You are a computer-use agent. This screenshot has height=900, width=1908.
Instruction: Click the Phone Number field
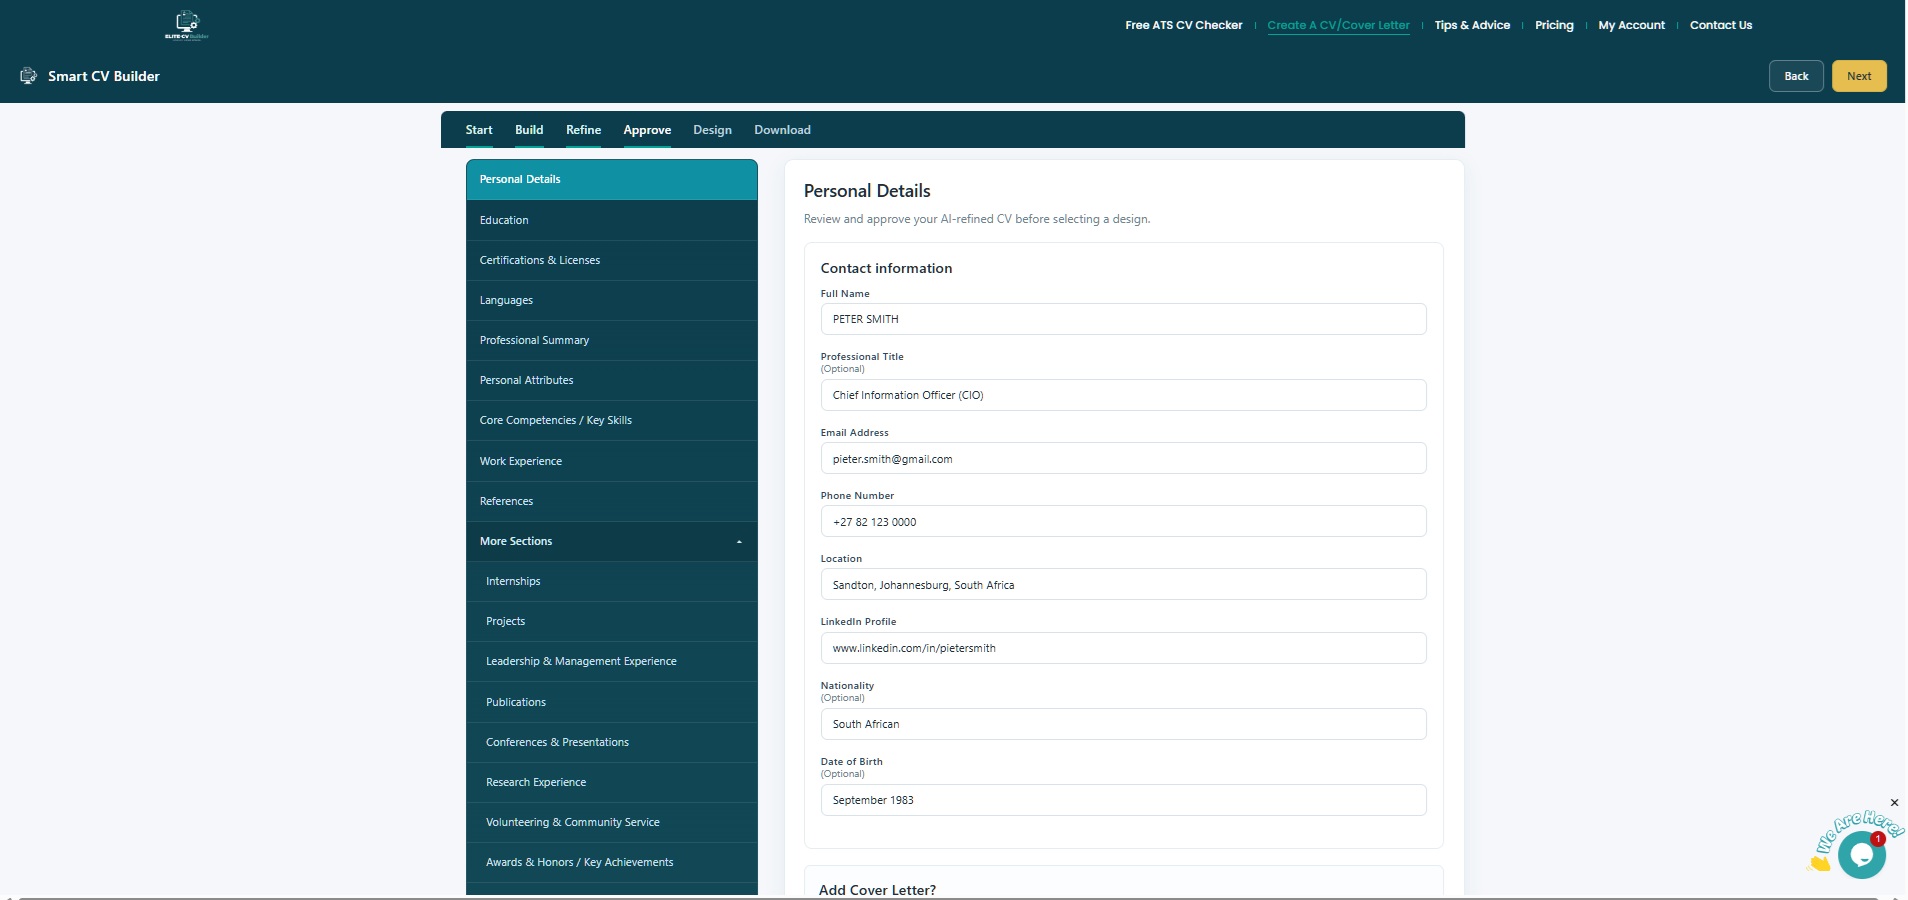click(x=1123, y=522)
